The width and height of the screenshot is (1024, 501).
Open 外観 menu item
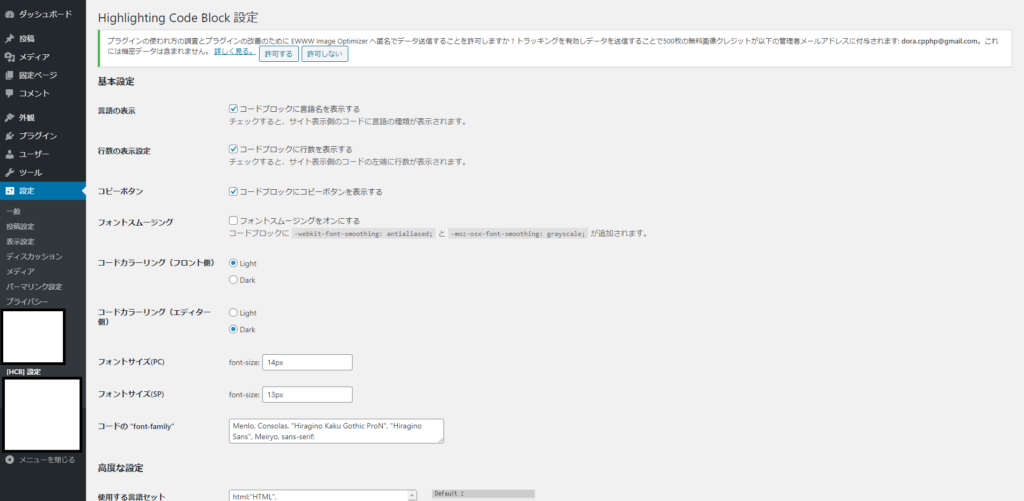pyautogui.click(x=42, y=118)
